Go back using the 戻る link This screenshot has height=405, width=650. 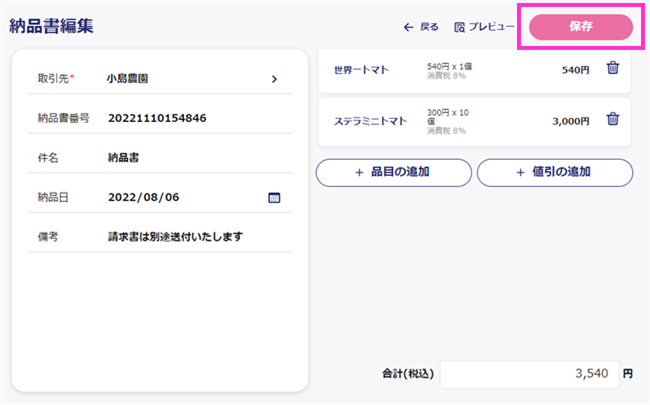point(421,27)
